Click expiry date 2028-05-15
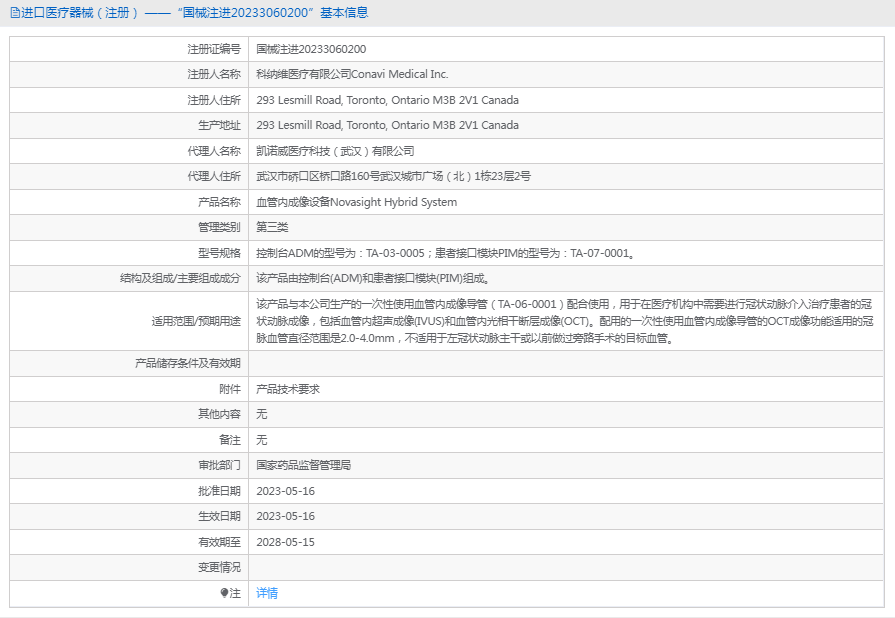895x618 pixels. point(285,542)
